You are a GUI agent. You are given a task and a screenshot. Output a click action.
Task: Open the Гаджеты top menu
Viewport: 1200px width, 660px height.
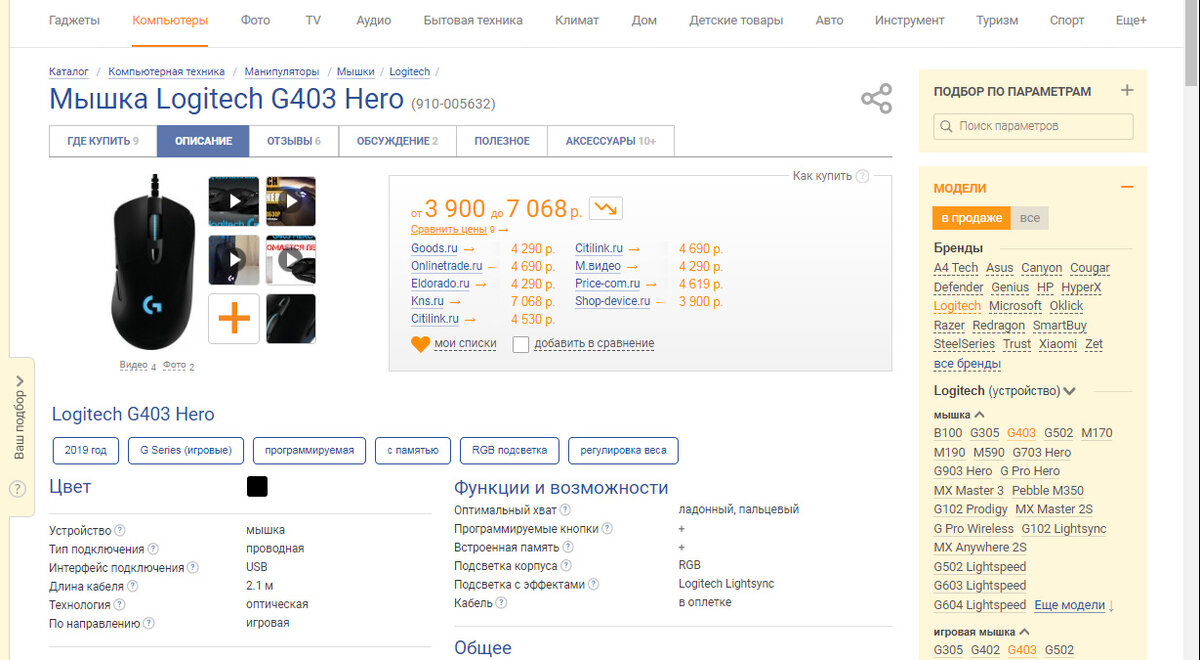click(x=74, y=20)
